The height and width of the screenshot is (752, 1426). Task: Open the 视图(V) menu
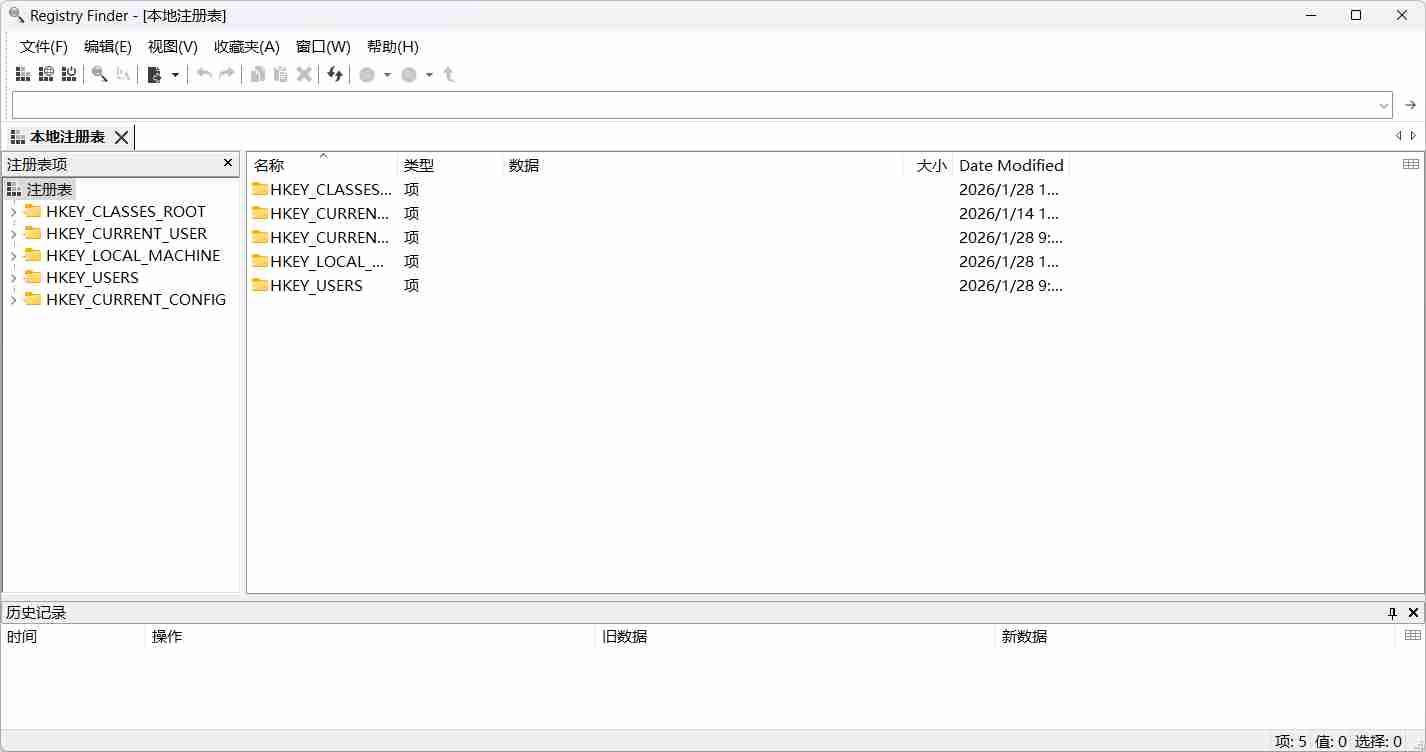click(x=172, y=47)
